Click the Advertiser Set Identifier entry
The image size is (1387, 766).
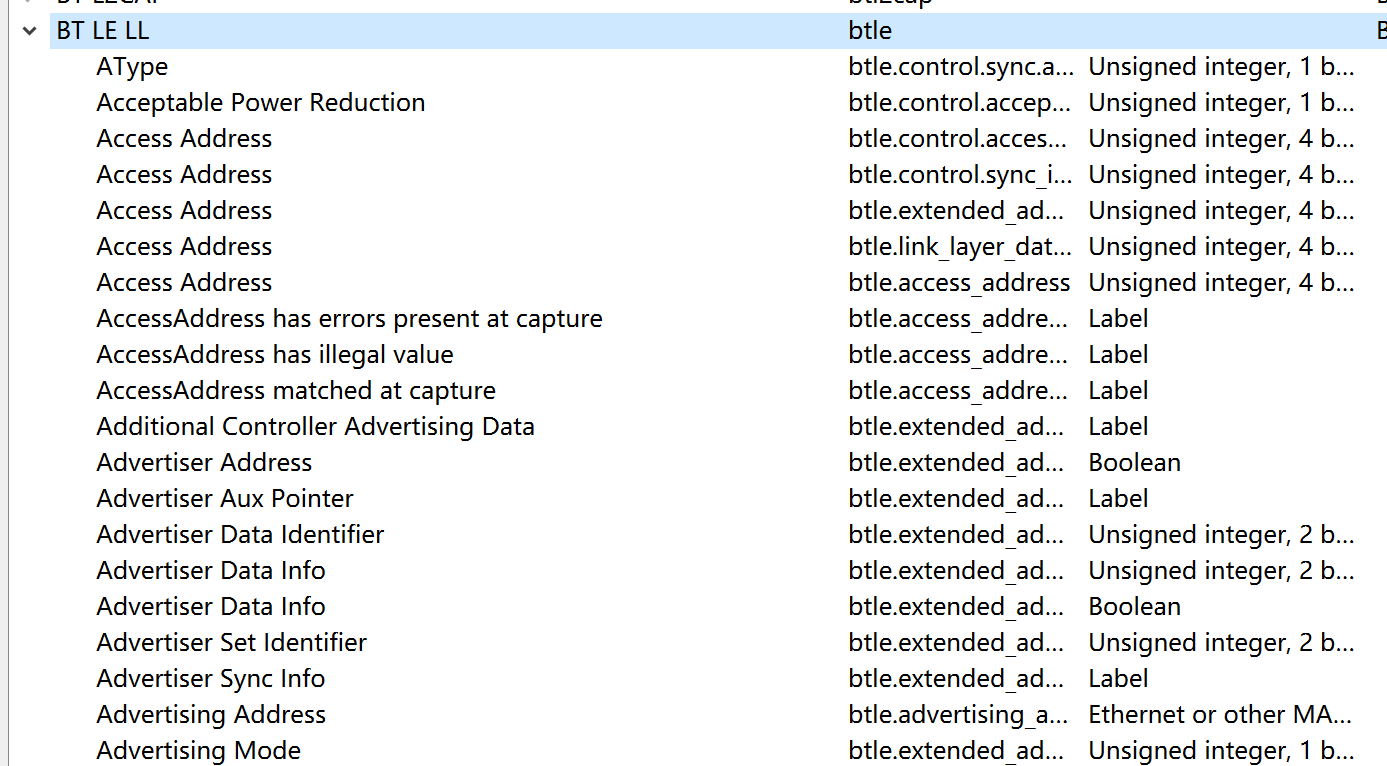coord(230,642)
